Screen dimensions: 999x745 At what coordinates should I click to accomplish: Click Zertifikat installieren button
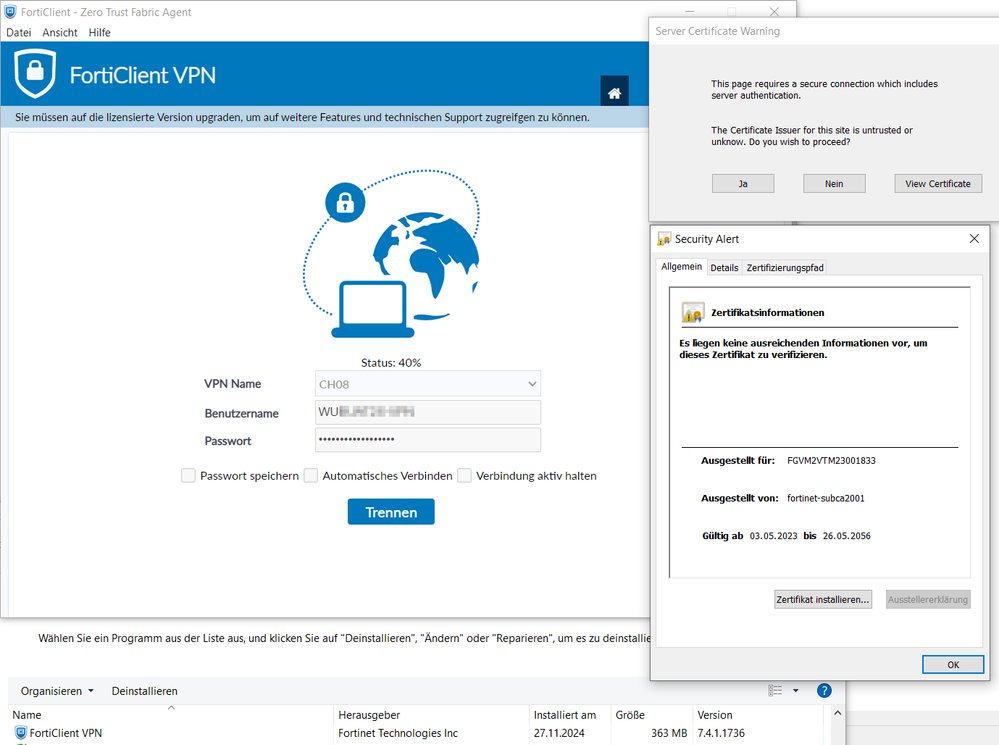point(823,599)
